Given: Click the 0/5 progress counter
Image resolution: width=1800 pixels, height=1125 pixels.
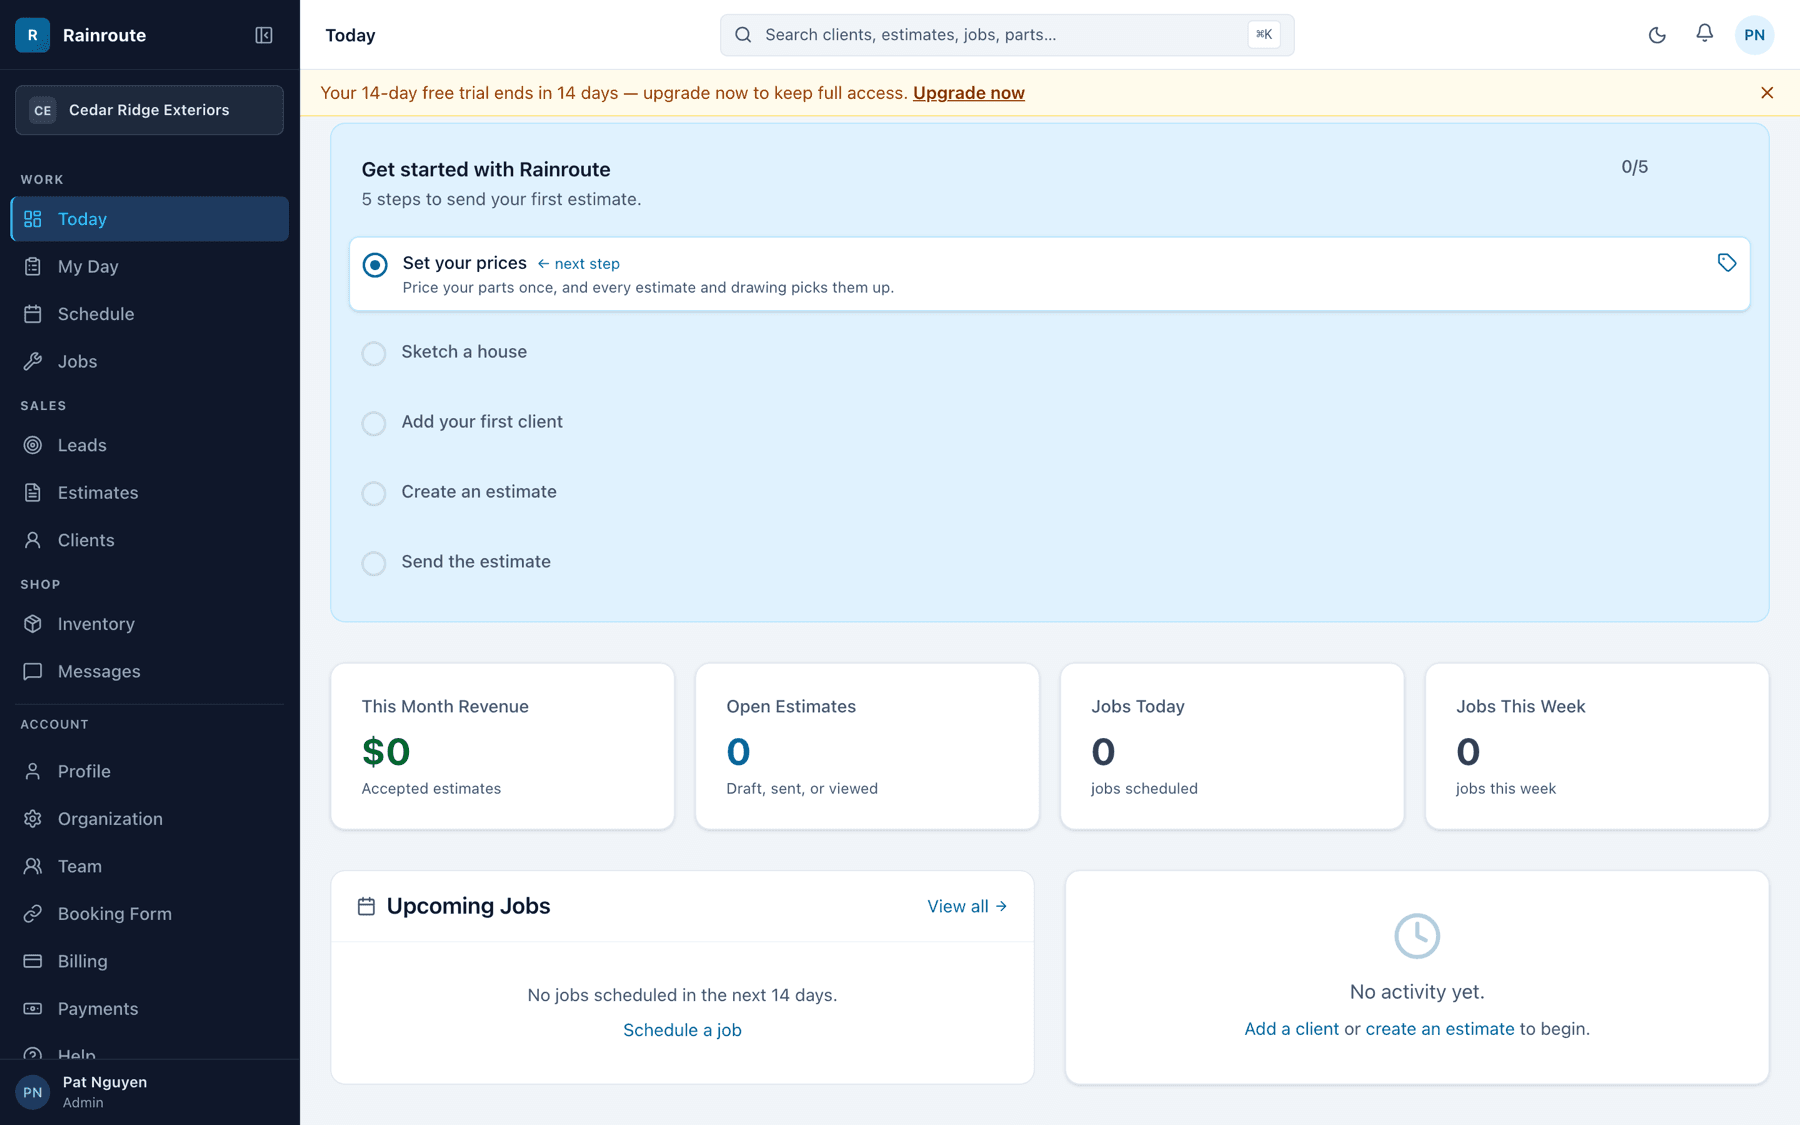Looking at the screenshot, I should tap(1634, 167).
